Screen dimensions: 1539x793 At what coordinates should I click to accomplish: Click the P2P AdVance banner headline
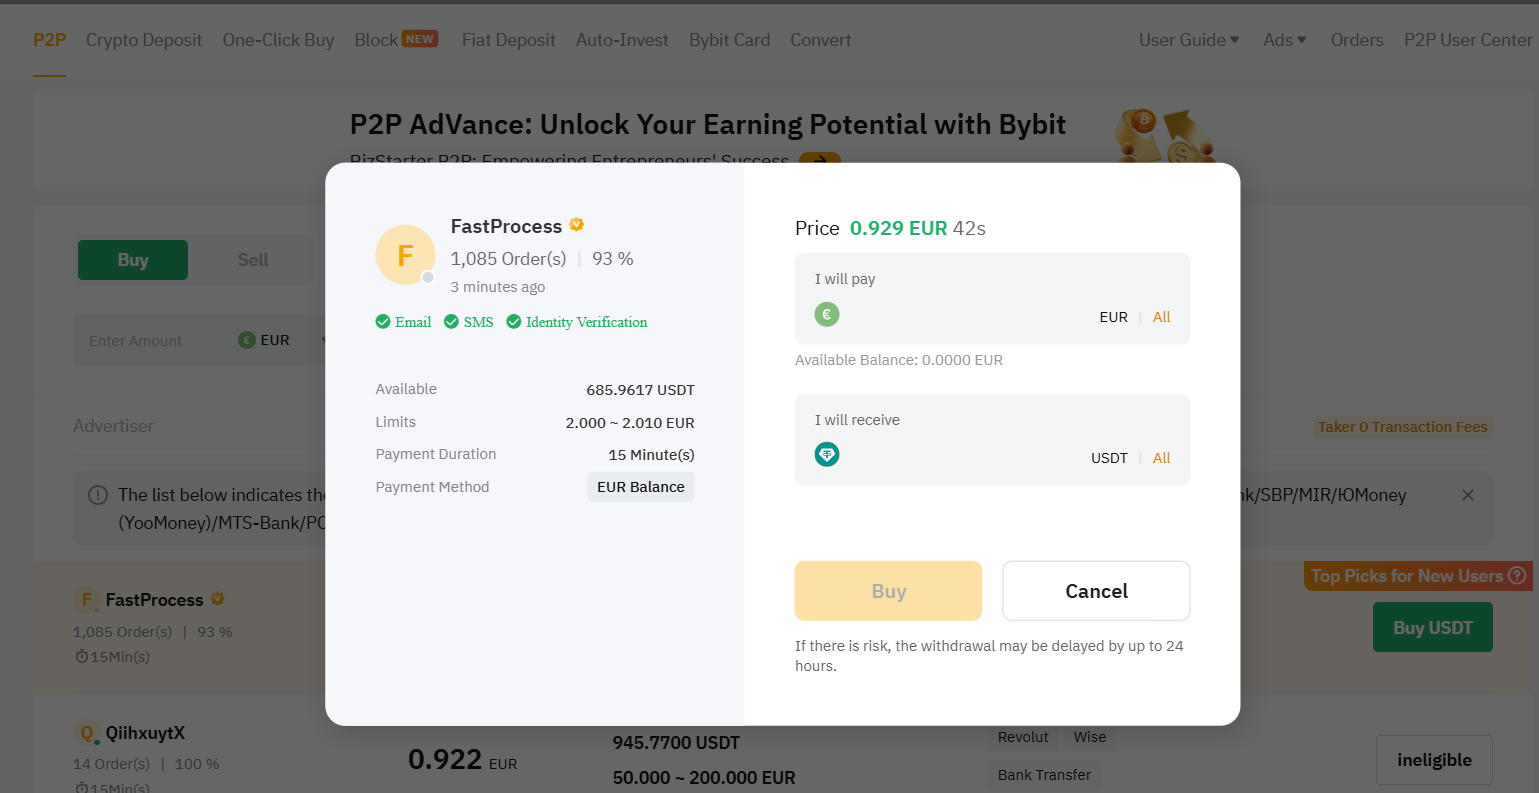pyautogui.click(x=708, y=125)
